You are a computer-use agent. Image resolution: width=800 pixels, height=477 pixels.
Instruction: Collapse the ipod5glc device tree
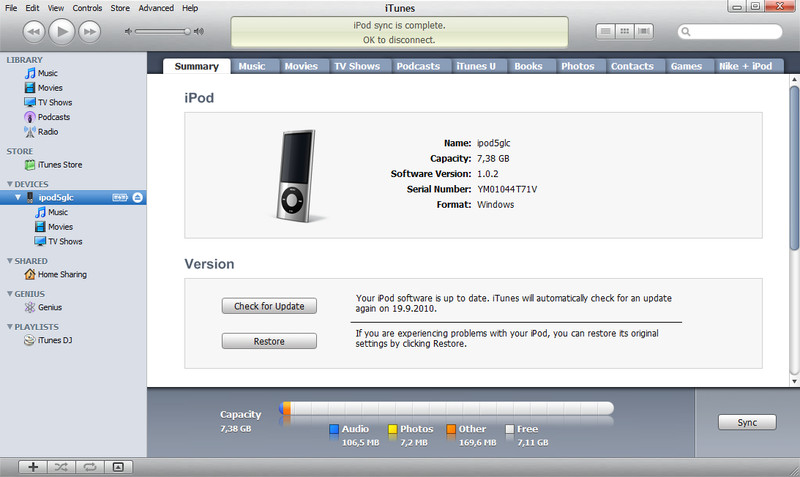click(x=18, y=197)
